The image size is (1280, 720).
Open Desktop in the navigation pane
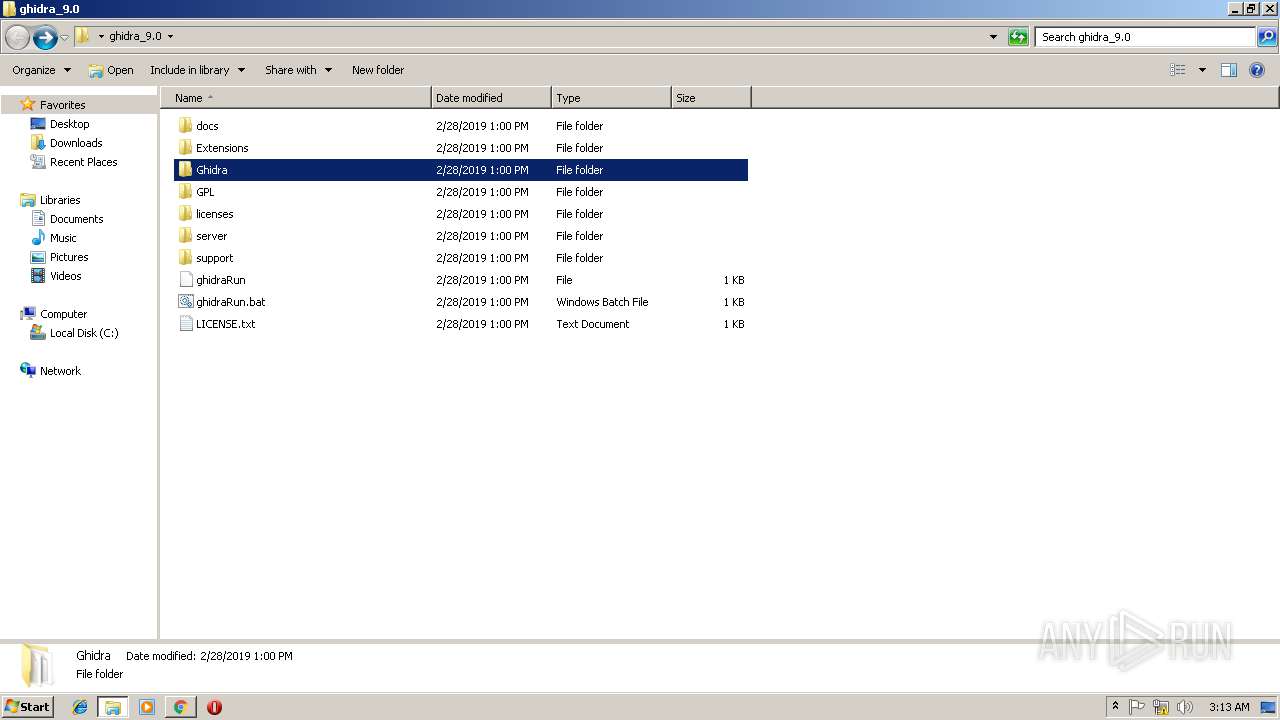(x=69, y=124)
